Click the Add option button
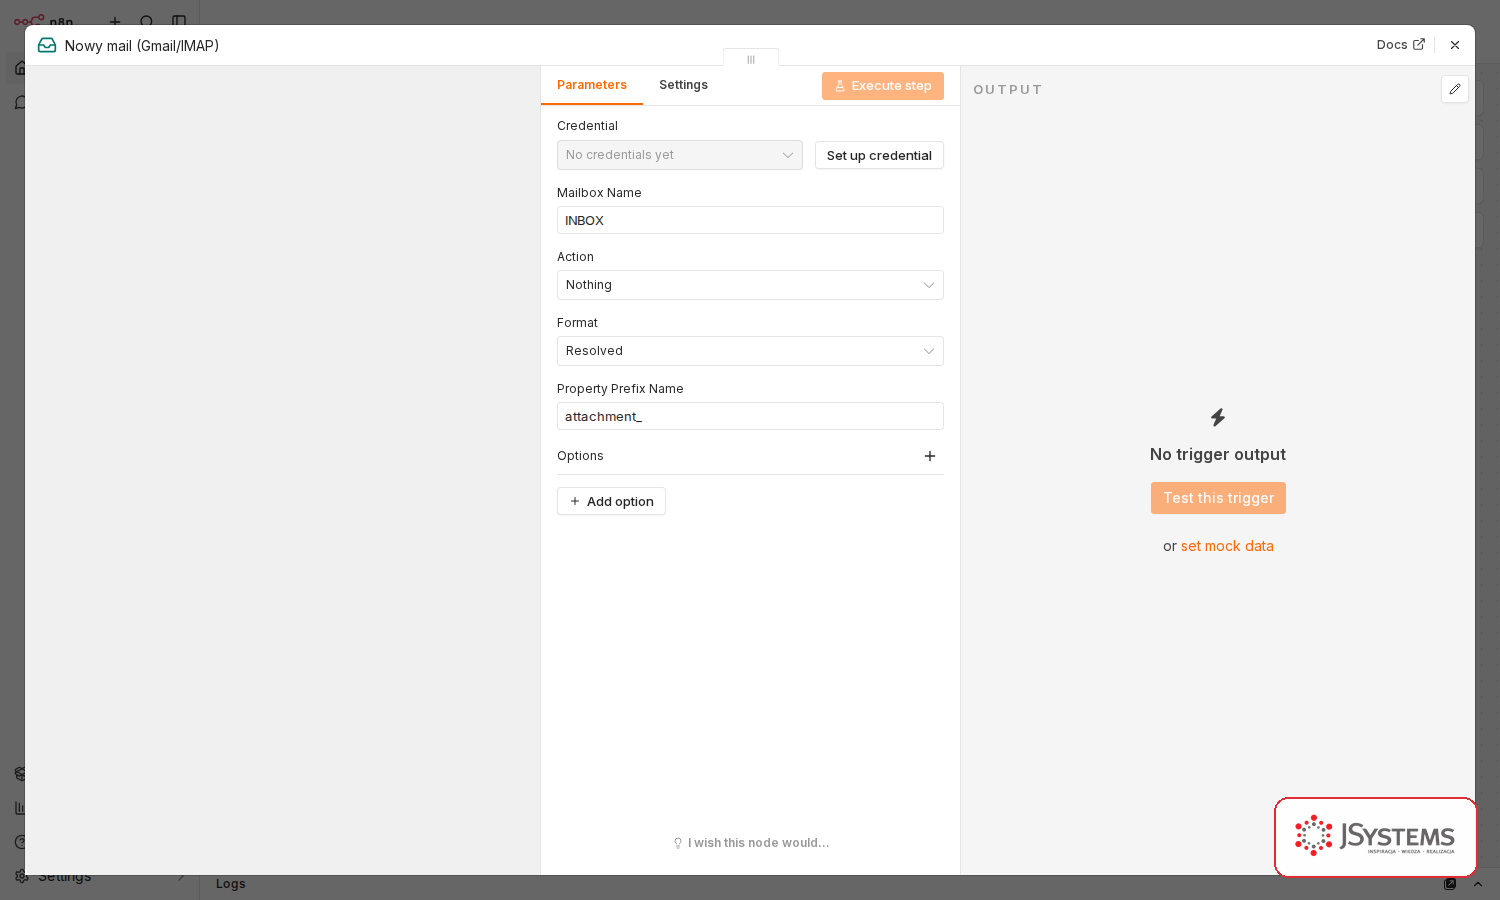This screenshot has width=1500, height=900. (x=611, y=501)
